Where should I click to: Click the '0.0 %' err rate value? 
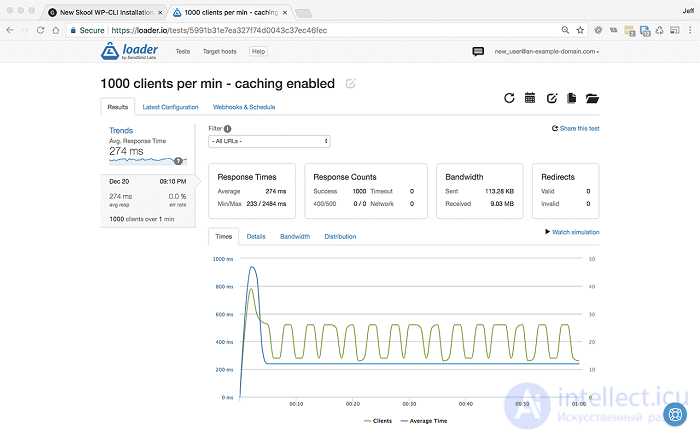(177, 196)
